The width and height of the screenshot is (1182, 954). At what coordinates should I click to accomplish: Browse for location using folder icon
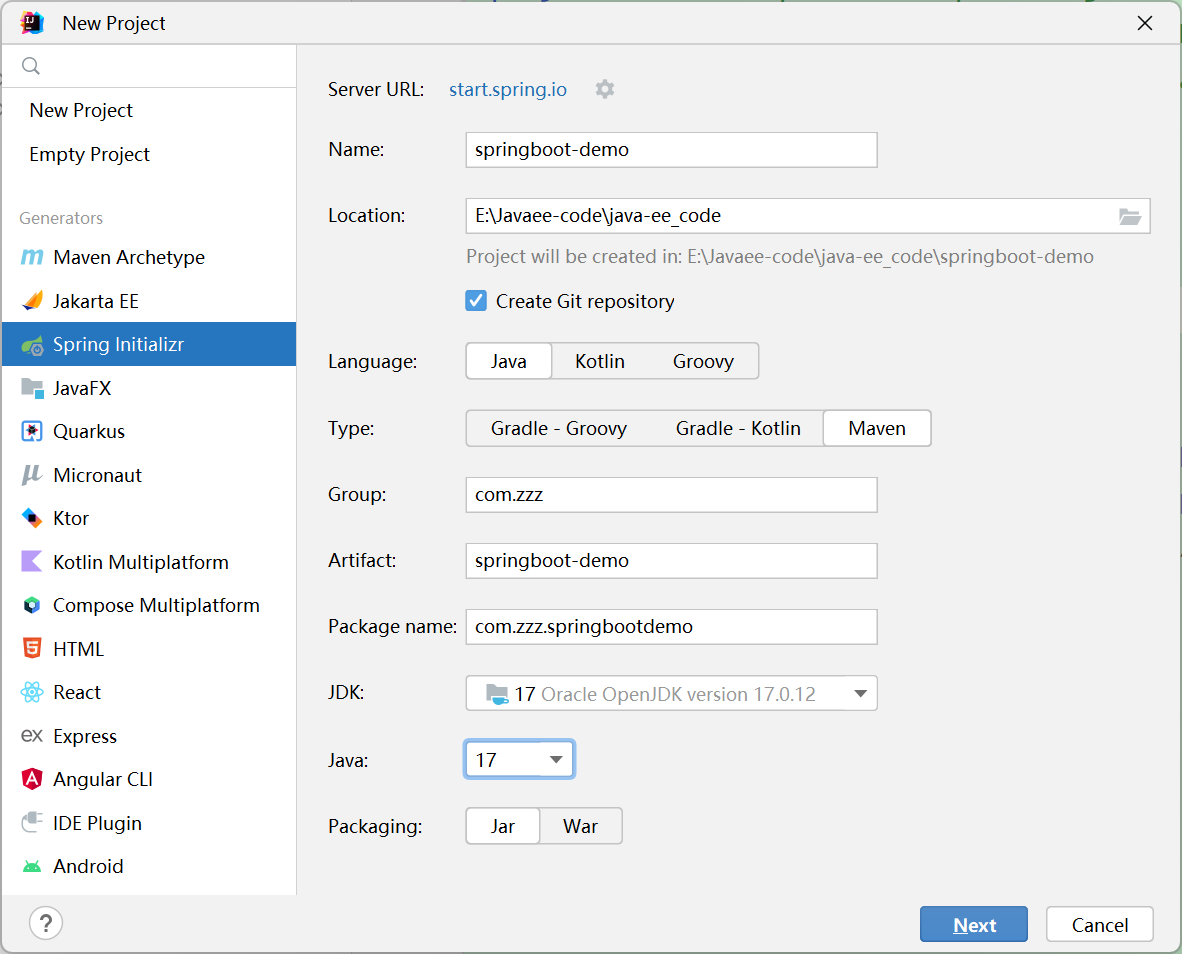1129,216
